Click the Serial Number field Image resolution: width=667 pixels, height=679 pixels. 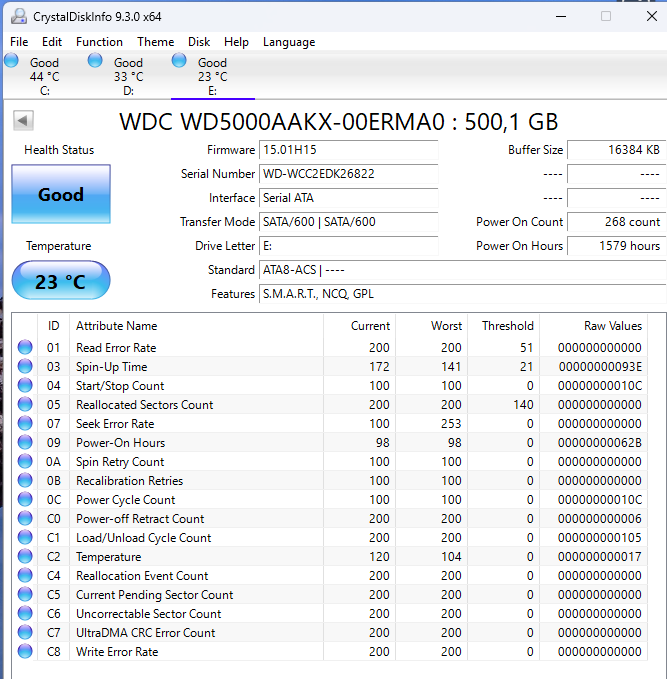click(347, 174)
